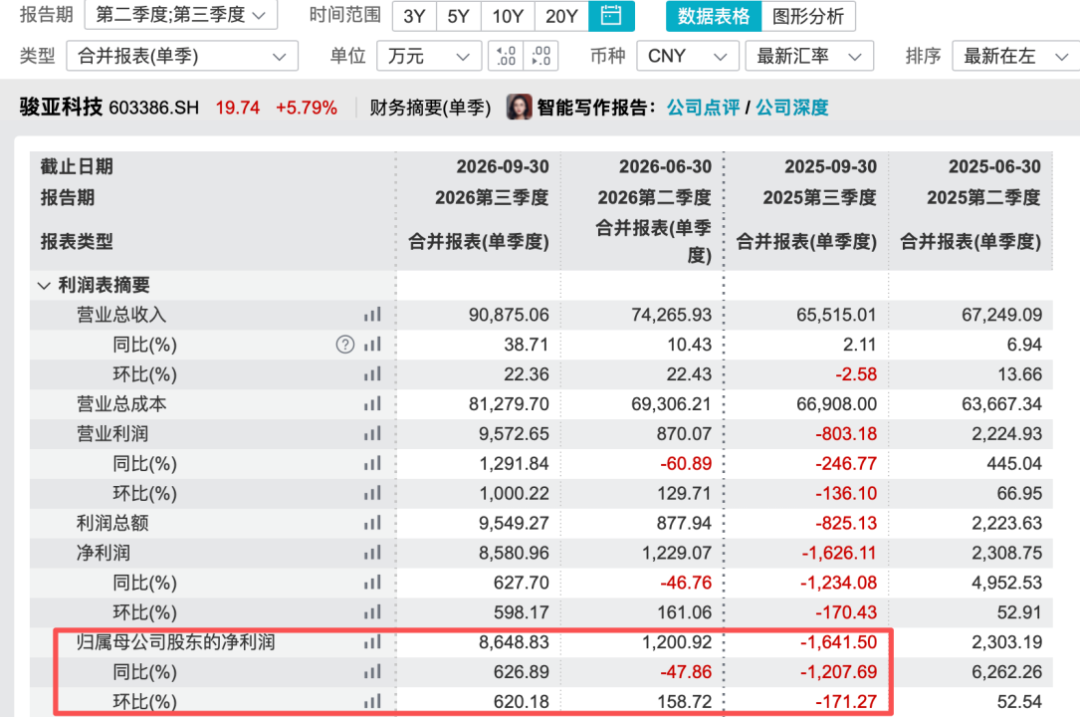
Task: Open 公司深度 report link
Action: (x=792, y=107)
